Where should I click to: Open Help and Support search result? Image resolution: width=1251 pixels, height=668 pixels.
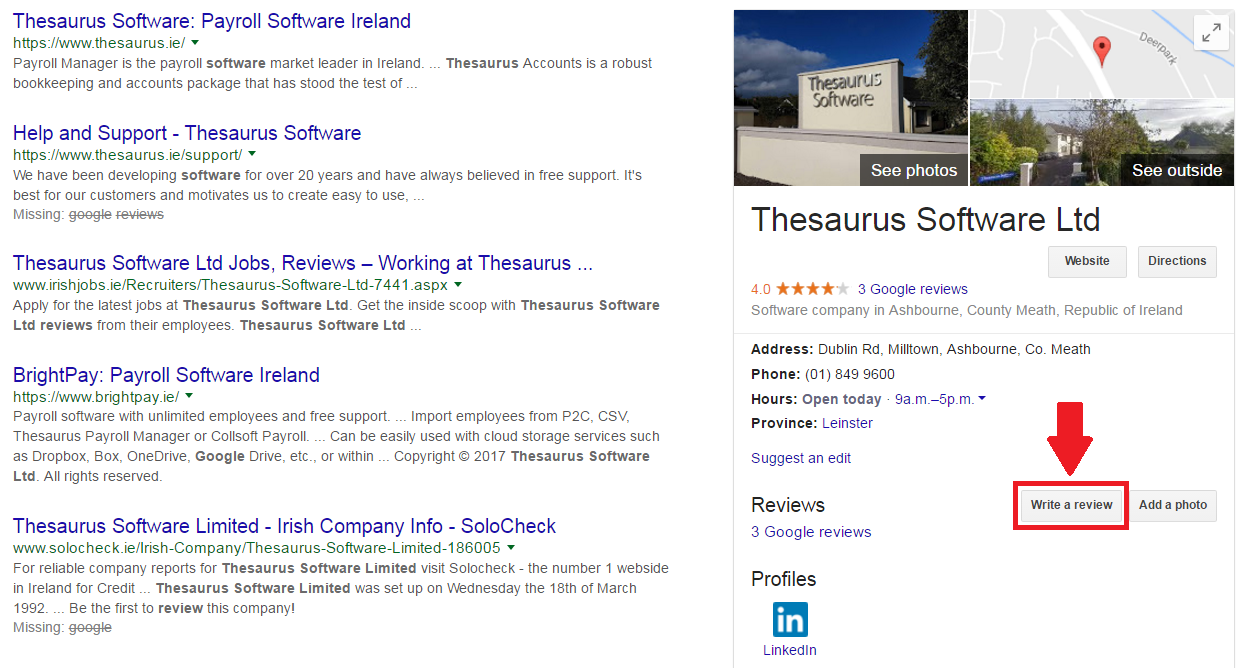(187, 133)
